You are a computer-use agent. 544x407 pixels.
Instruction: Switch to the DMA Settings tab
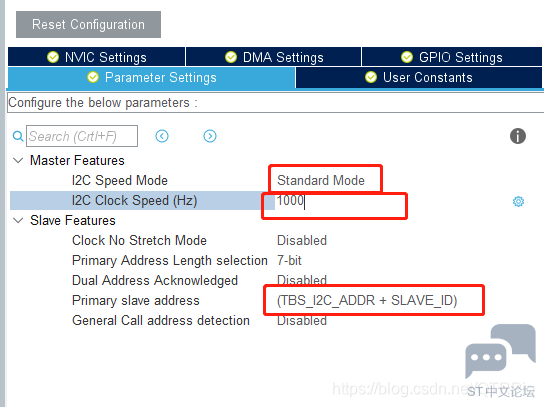click(x=274, y=57)
